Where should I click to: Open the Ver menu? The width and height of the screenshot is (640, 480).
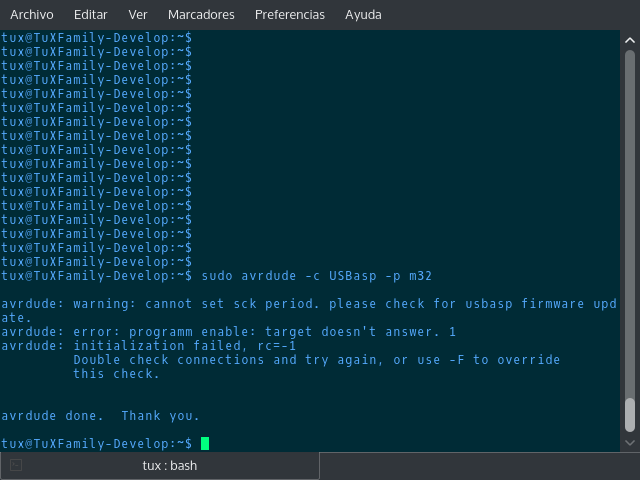click(138, 15)
